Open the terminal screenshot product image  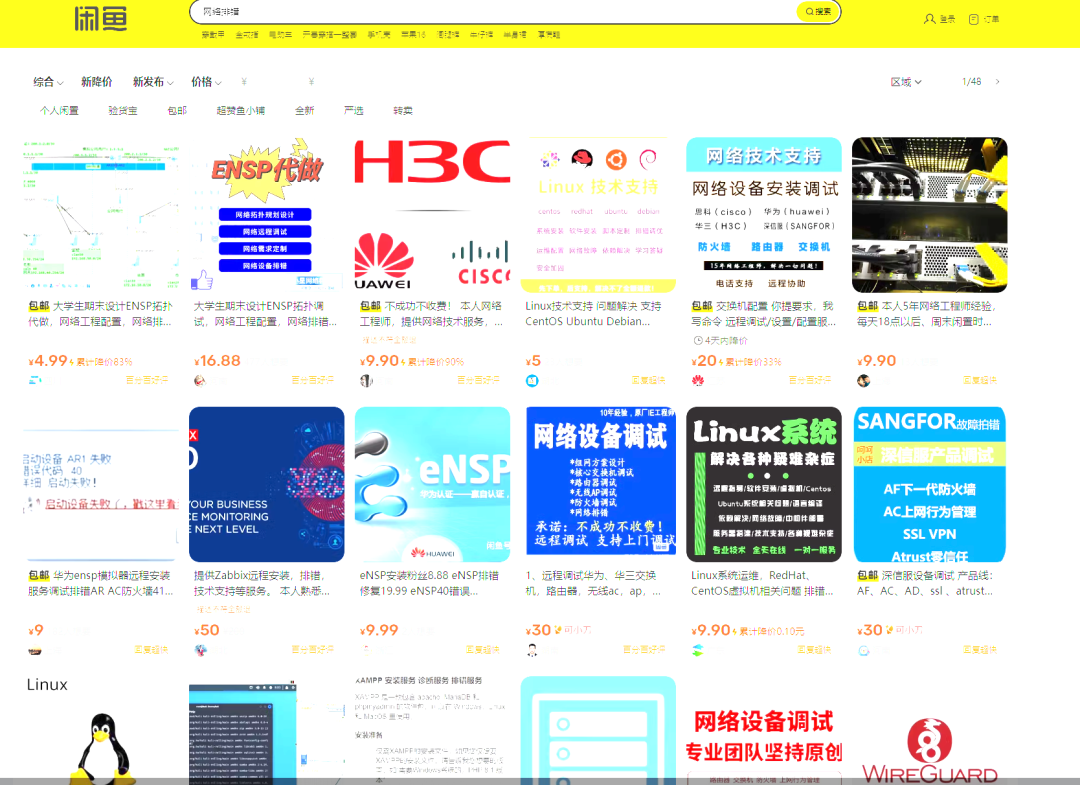click(x=267, y=731)
